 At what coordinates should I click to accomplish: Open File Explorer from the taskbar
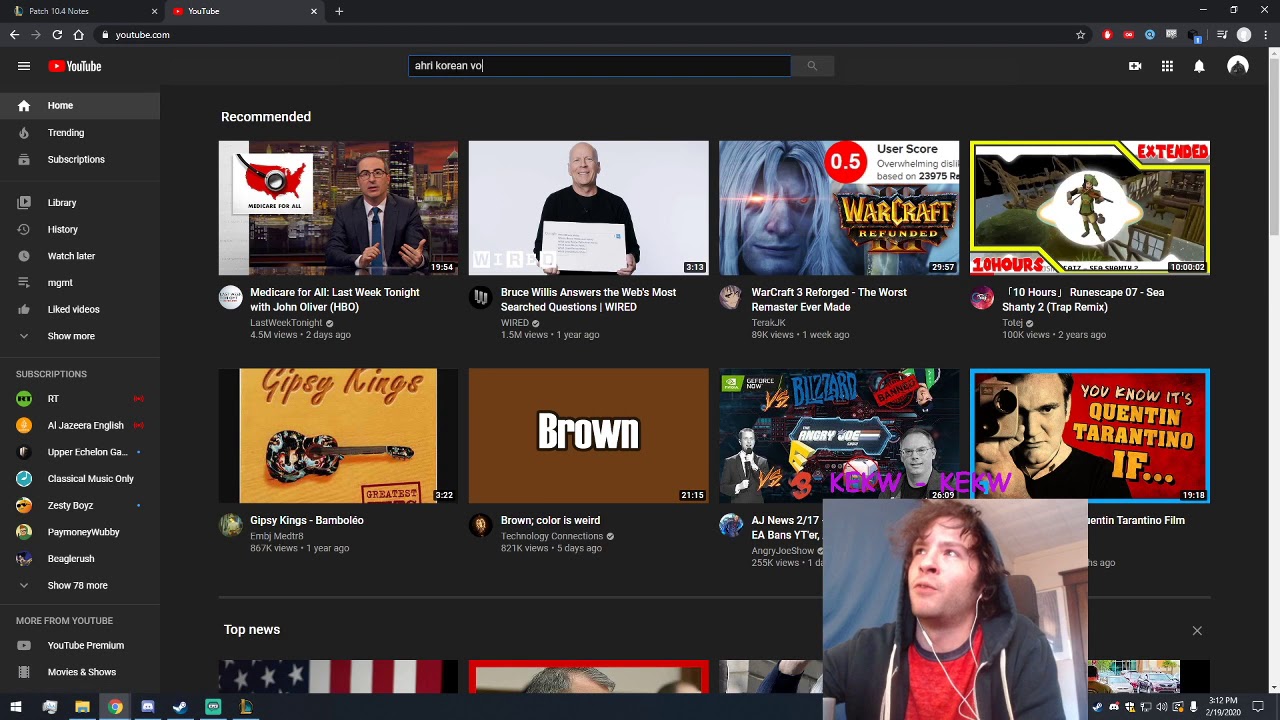click(82, 707)
